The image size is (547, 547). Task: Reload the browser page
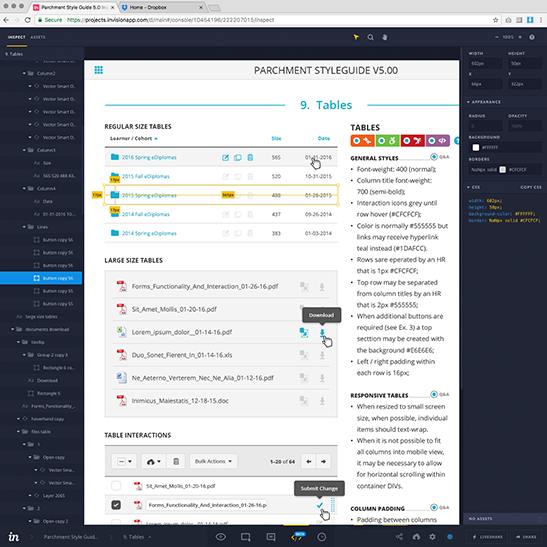point(28,20)
